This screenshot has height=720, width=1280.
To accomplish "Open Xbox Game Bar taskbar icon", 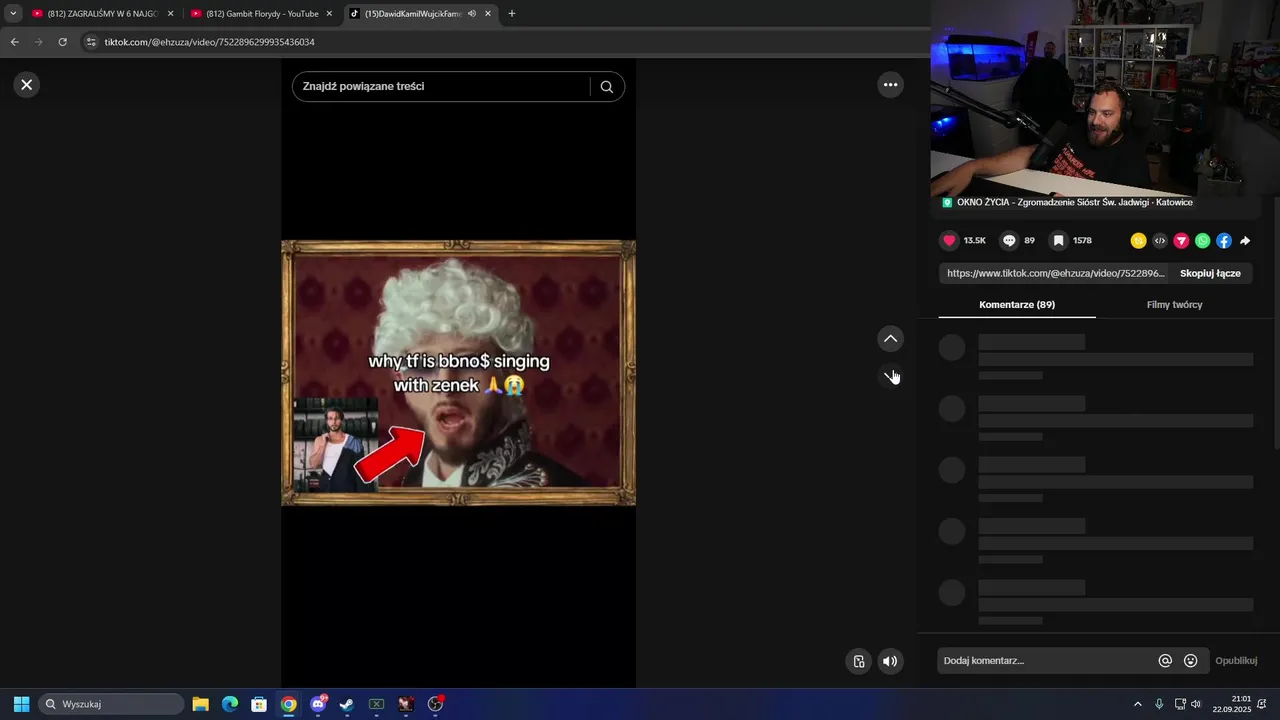I will 376,704.
